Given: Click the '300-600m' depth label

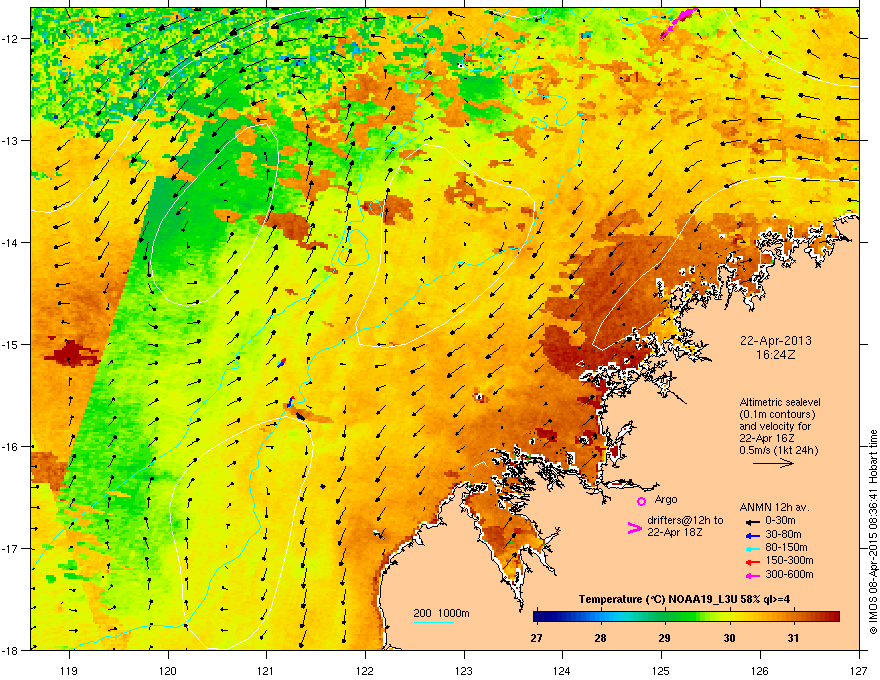Looking at the screenshot, I should 789,575.
